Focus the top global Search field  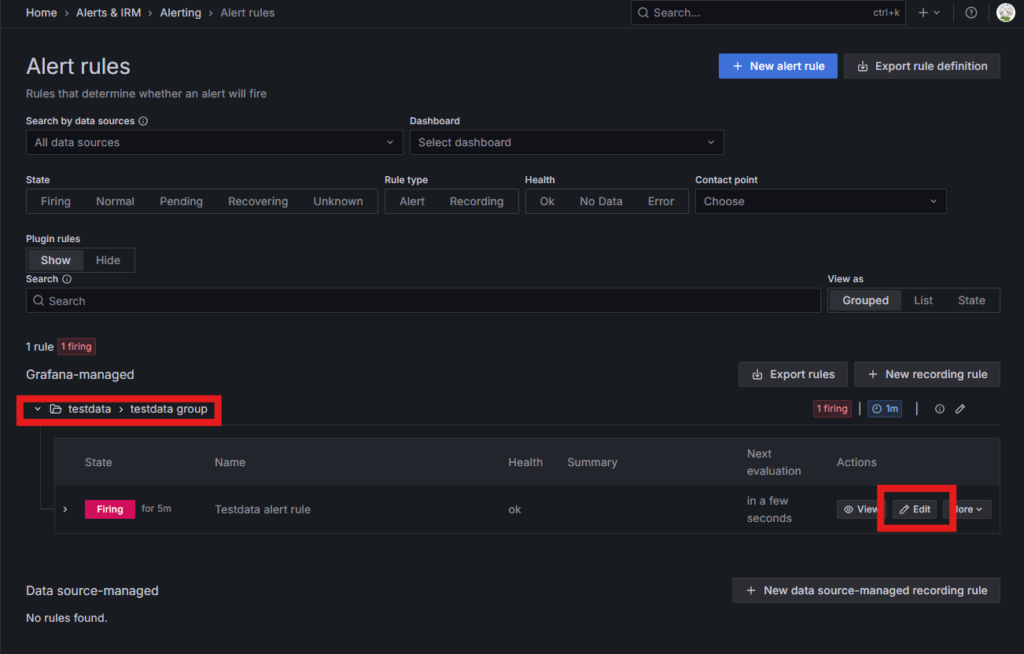coord(768,12)
